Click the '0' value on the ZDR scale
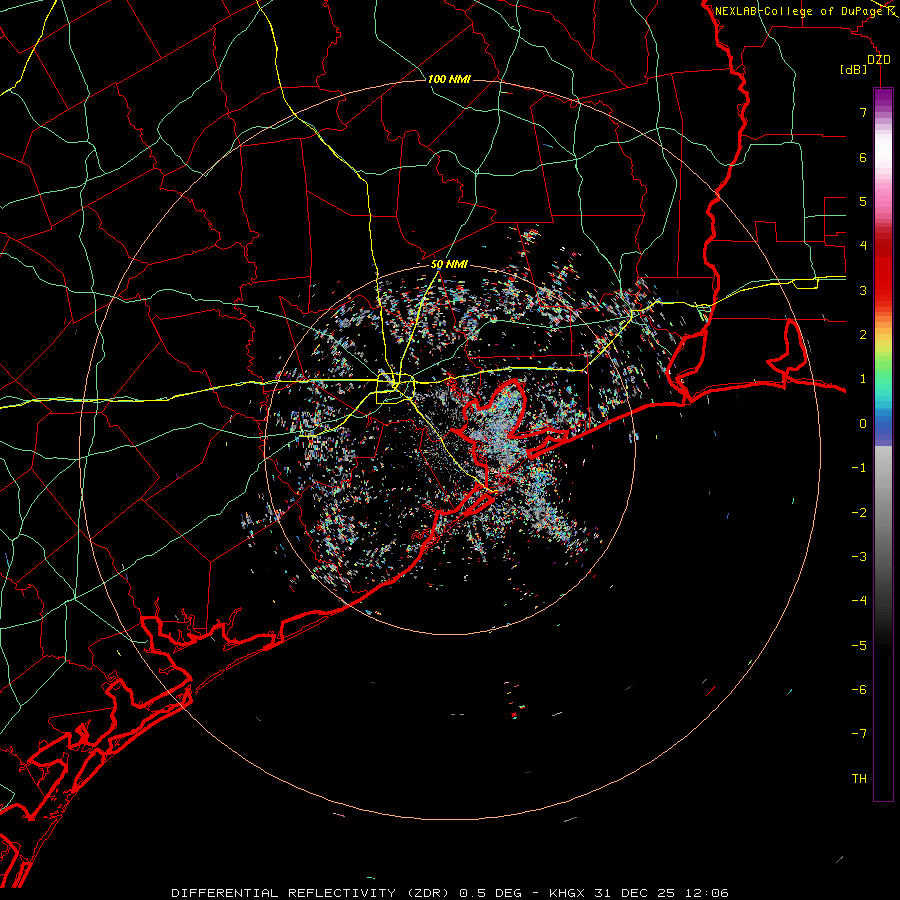This screenshot has width=900, height=900. [863, 424]
